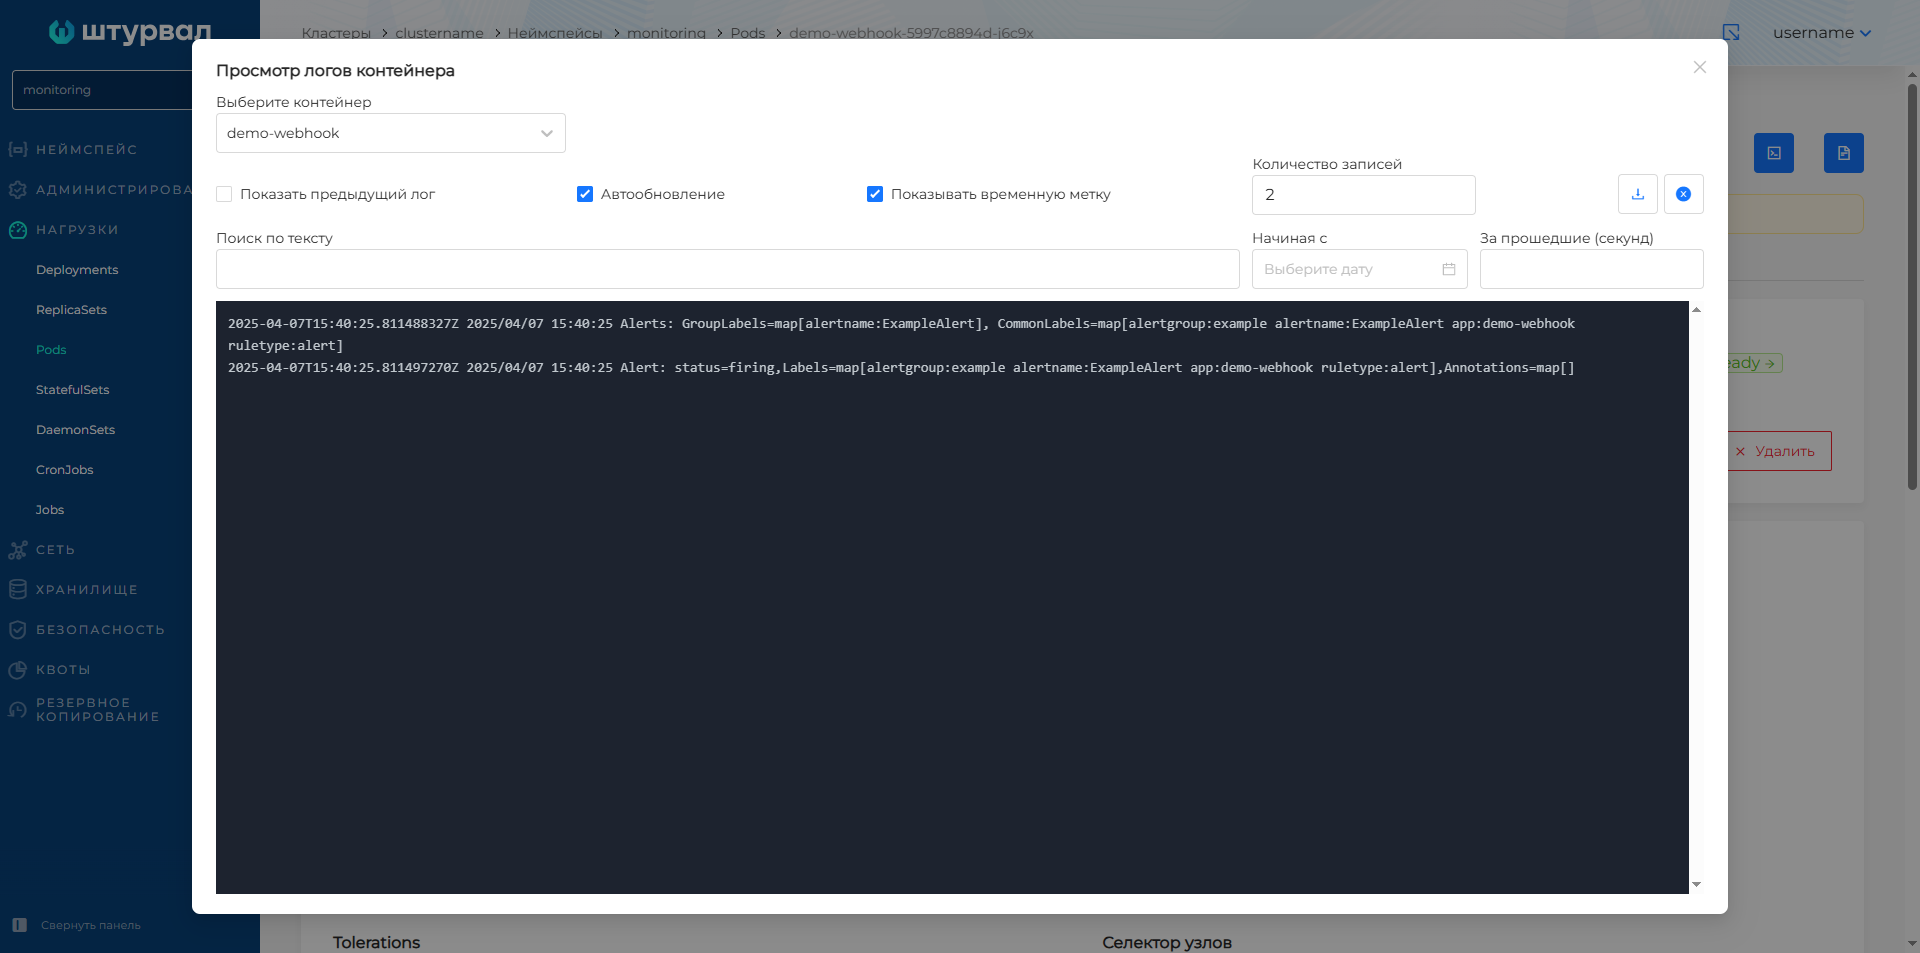Click the Сеть network icon in sidebar
Screen dimensions: 1920x953
point(18,550)
